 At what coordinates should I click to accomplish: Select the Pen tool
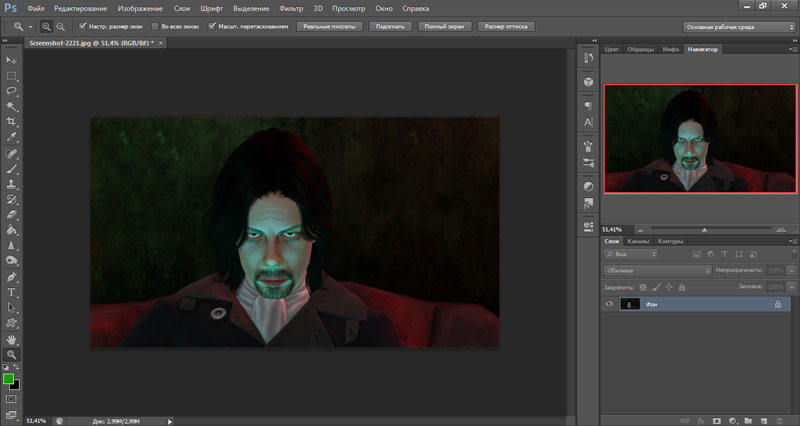(11, 277)
